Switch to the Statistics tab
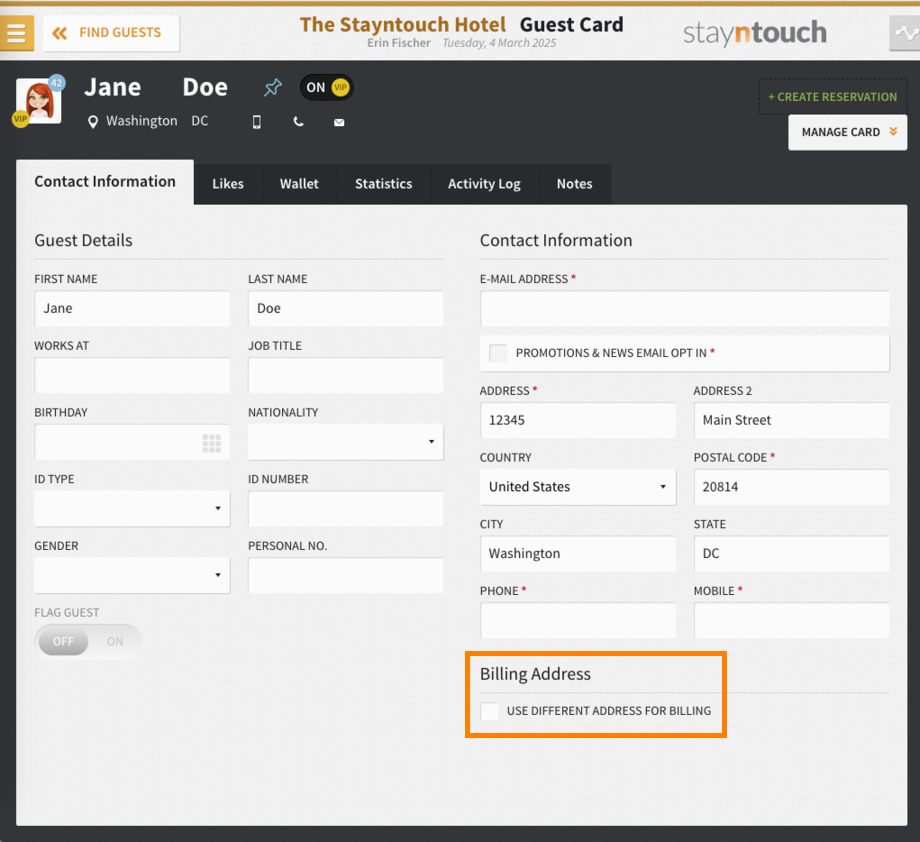Screen dimensions: 920x842 384,184
